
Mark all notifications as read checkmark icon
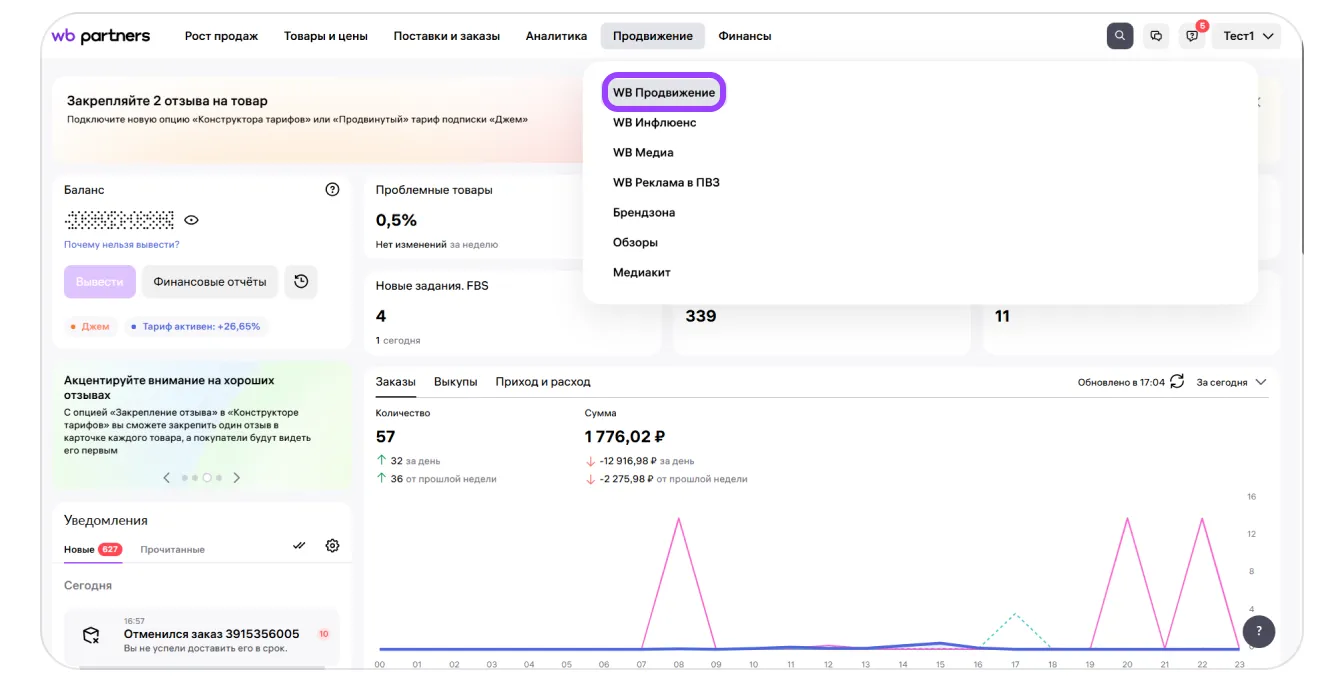pyautogui.click(x=299, y=546)
